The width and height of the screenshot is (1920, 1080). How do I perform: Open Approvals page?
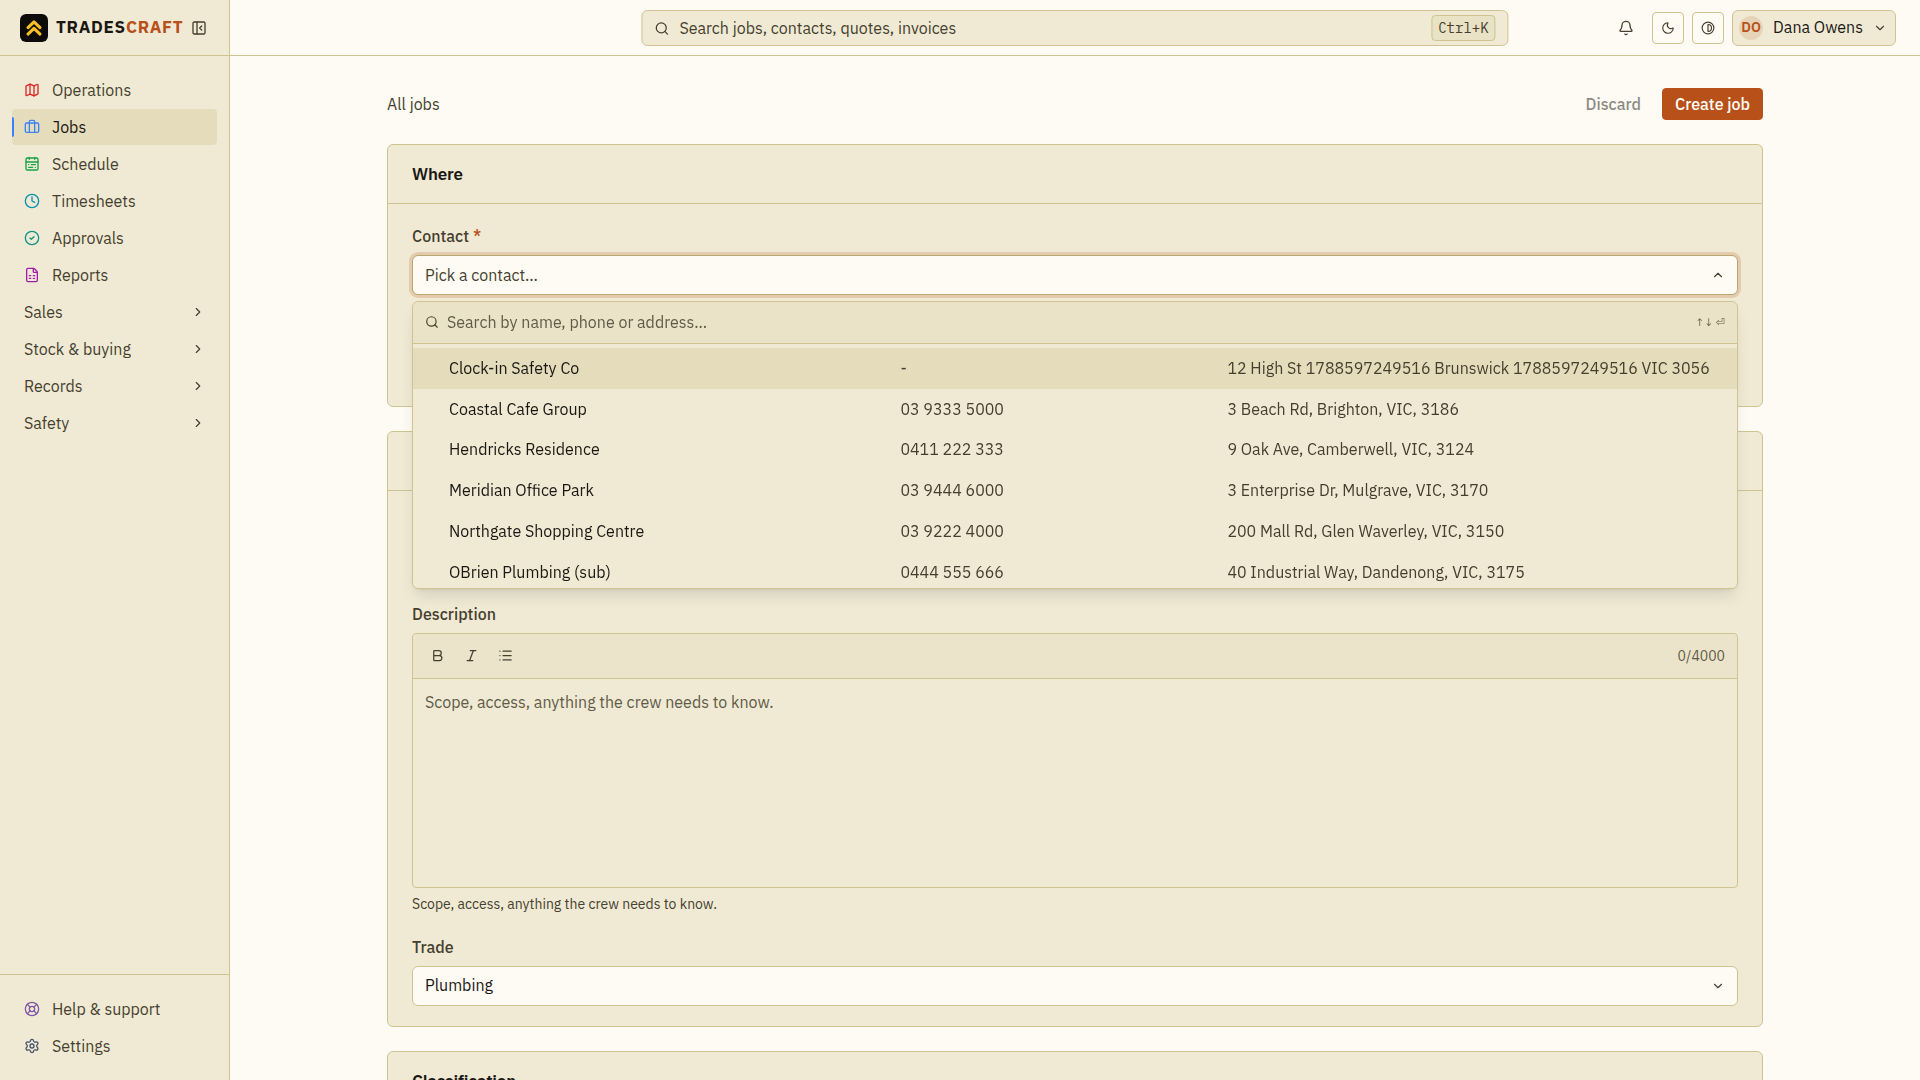point(114,238)
